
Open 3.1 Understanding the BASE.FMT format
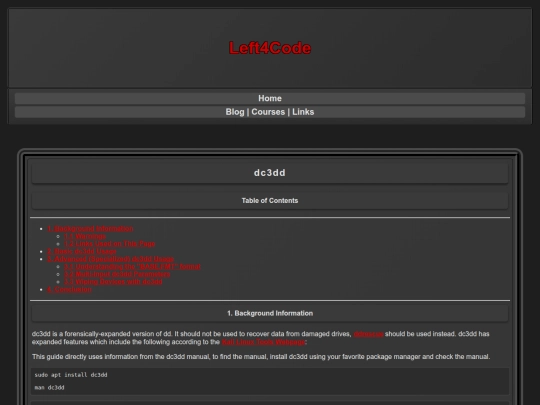[132, 267]
